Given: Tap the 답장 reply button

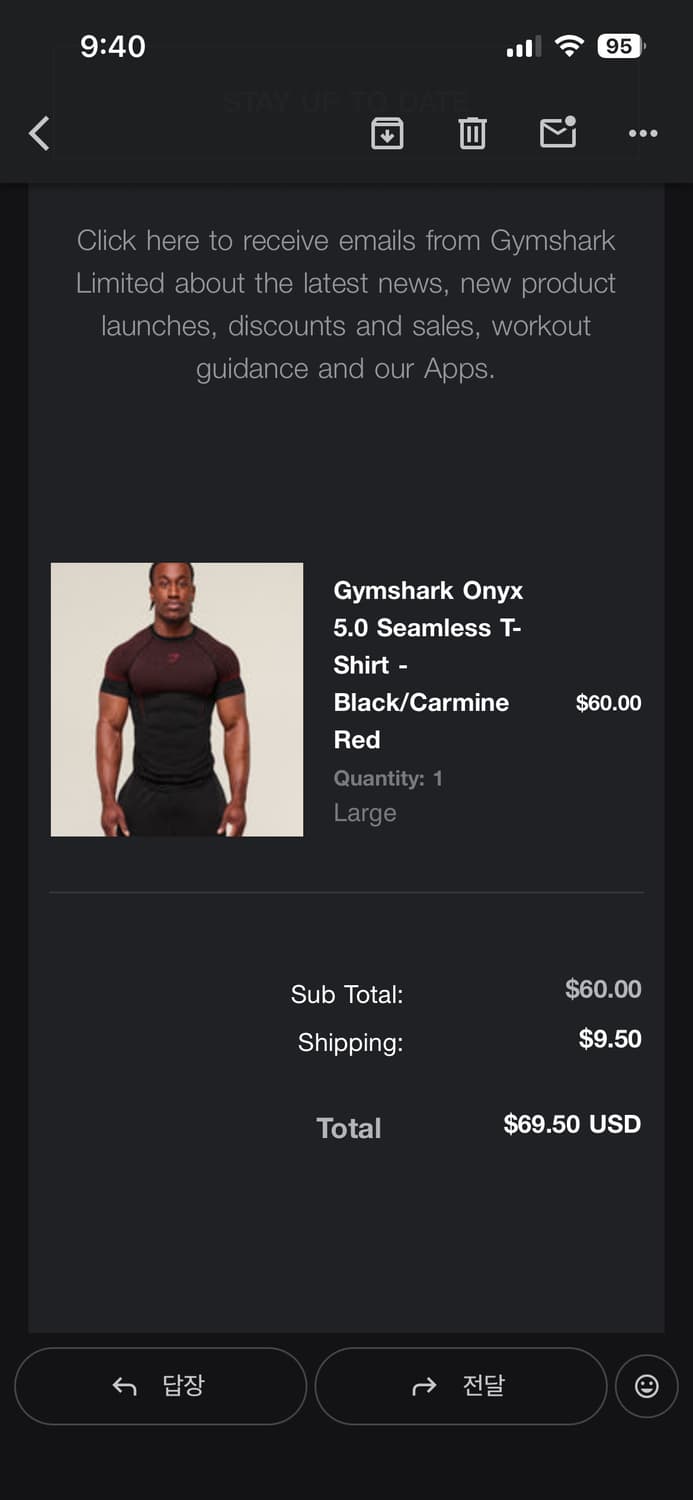Looking at the screenshot, I should 160,1385.
